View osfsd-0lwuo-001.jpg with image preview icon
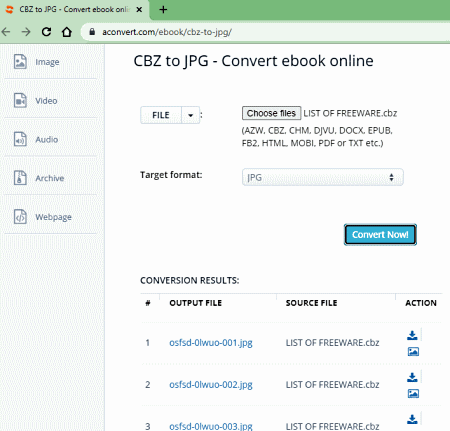Viewport: 450px width, 431px height. point(413,351)
